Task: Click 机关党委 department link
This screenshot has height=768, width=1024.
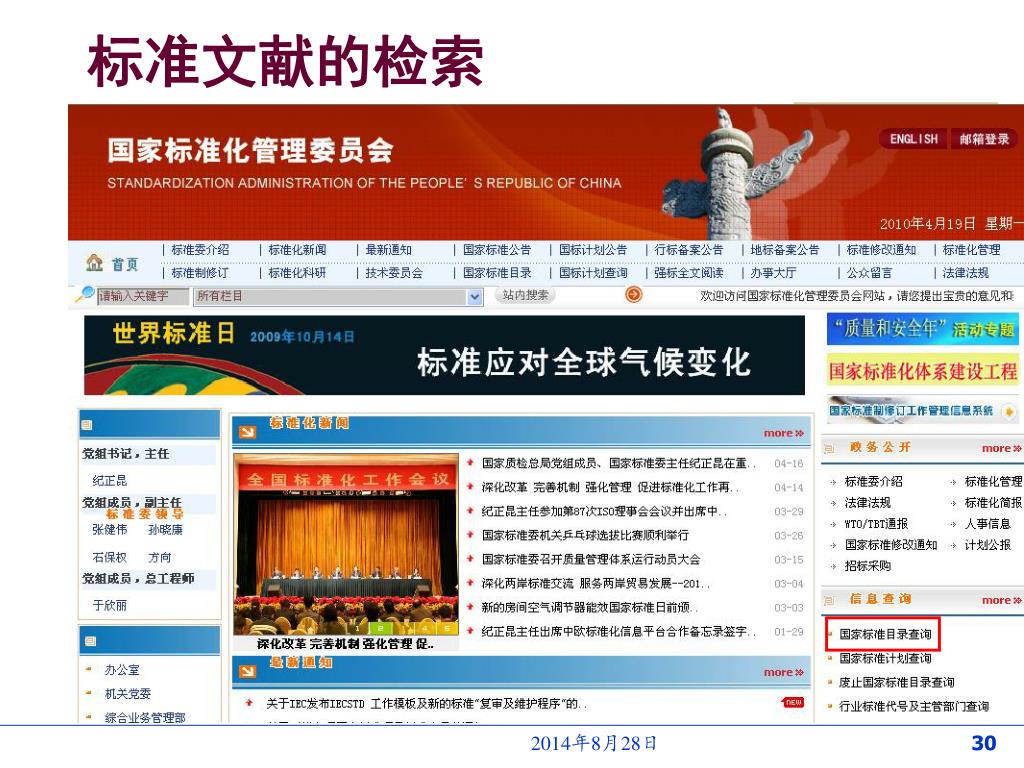Action: coord(128,694)
